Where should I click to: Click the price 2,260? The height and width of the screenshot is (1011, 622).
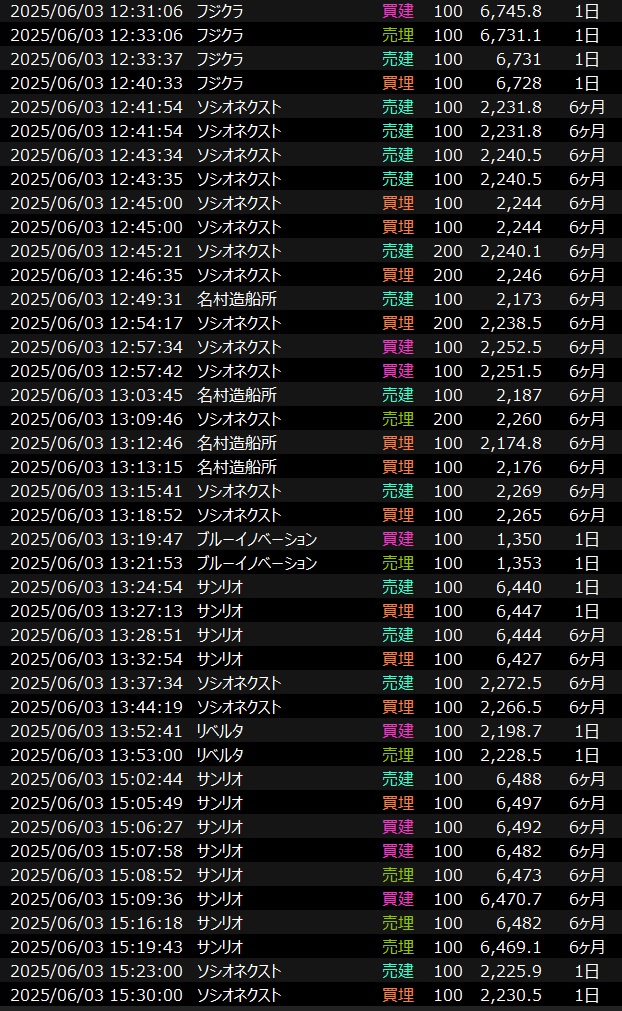point(518,419)
